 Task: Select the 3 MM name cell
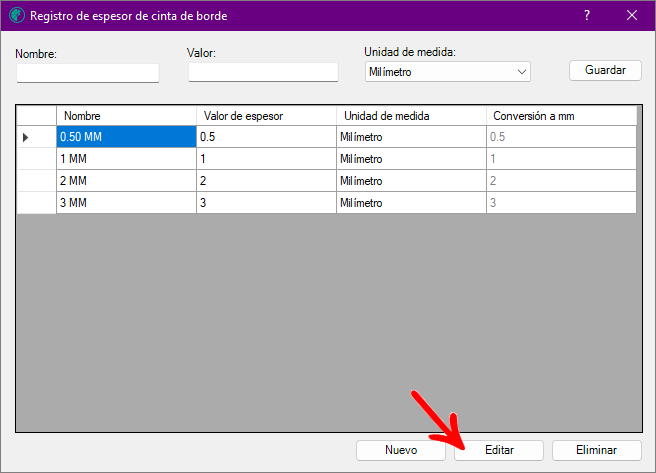tap(126, 203)
